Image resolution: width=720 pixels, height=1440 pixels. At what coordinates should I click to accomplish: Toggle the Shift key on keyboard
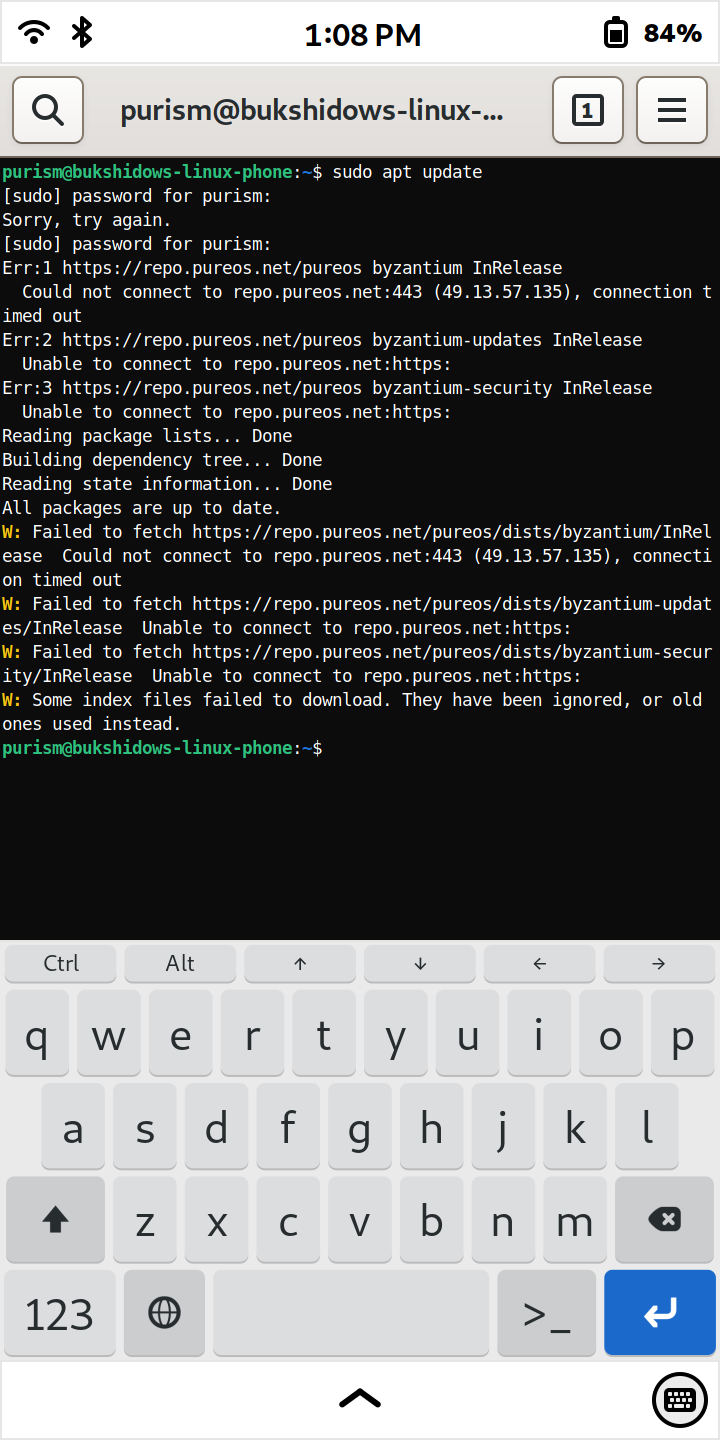[55, 1219]
